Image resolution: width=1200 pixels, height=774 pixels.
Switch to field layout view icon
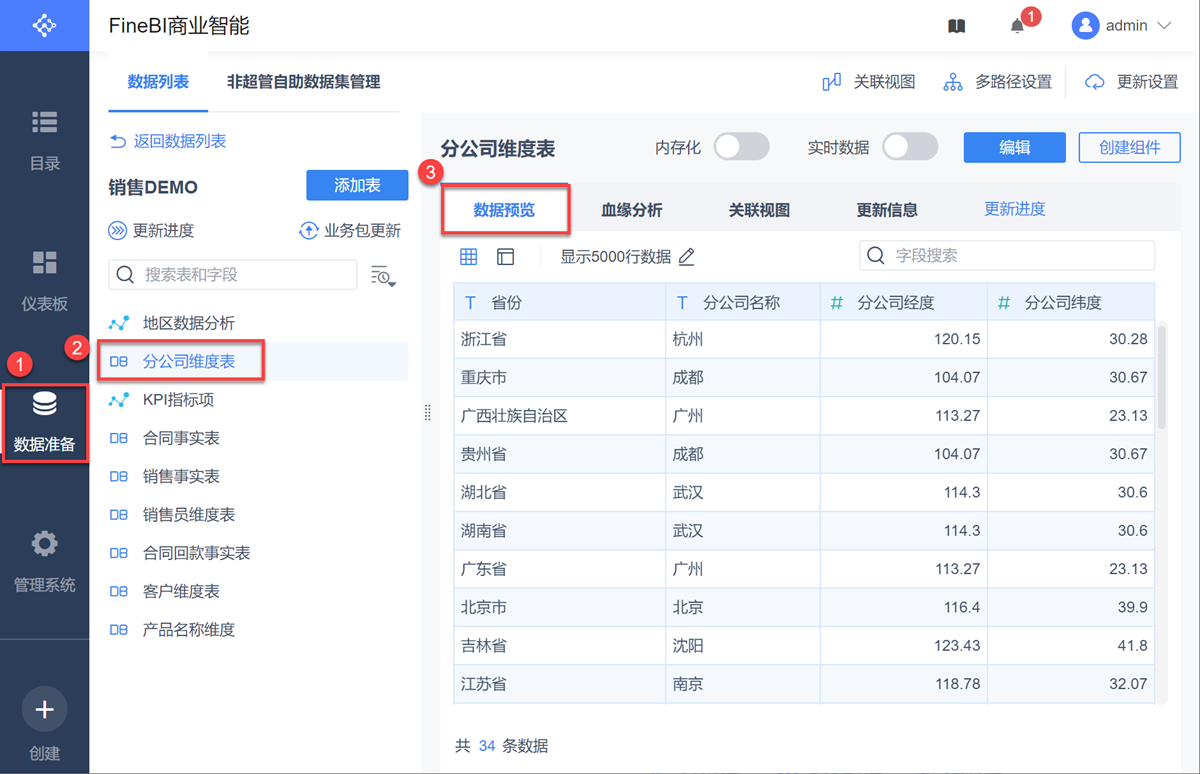coord(506,257)
